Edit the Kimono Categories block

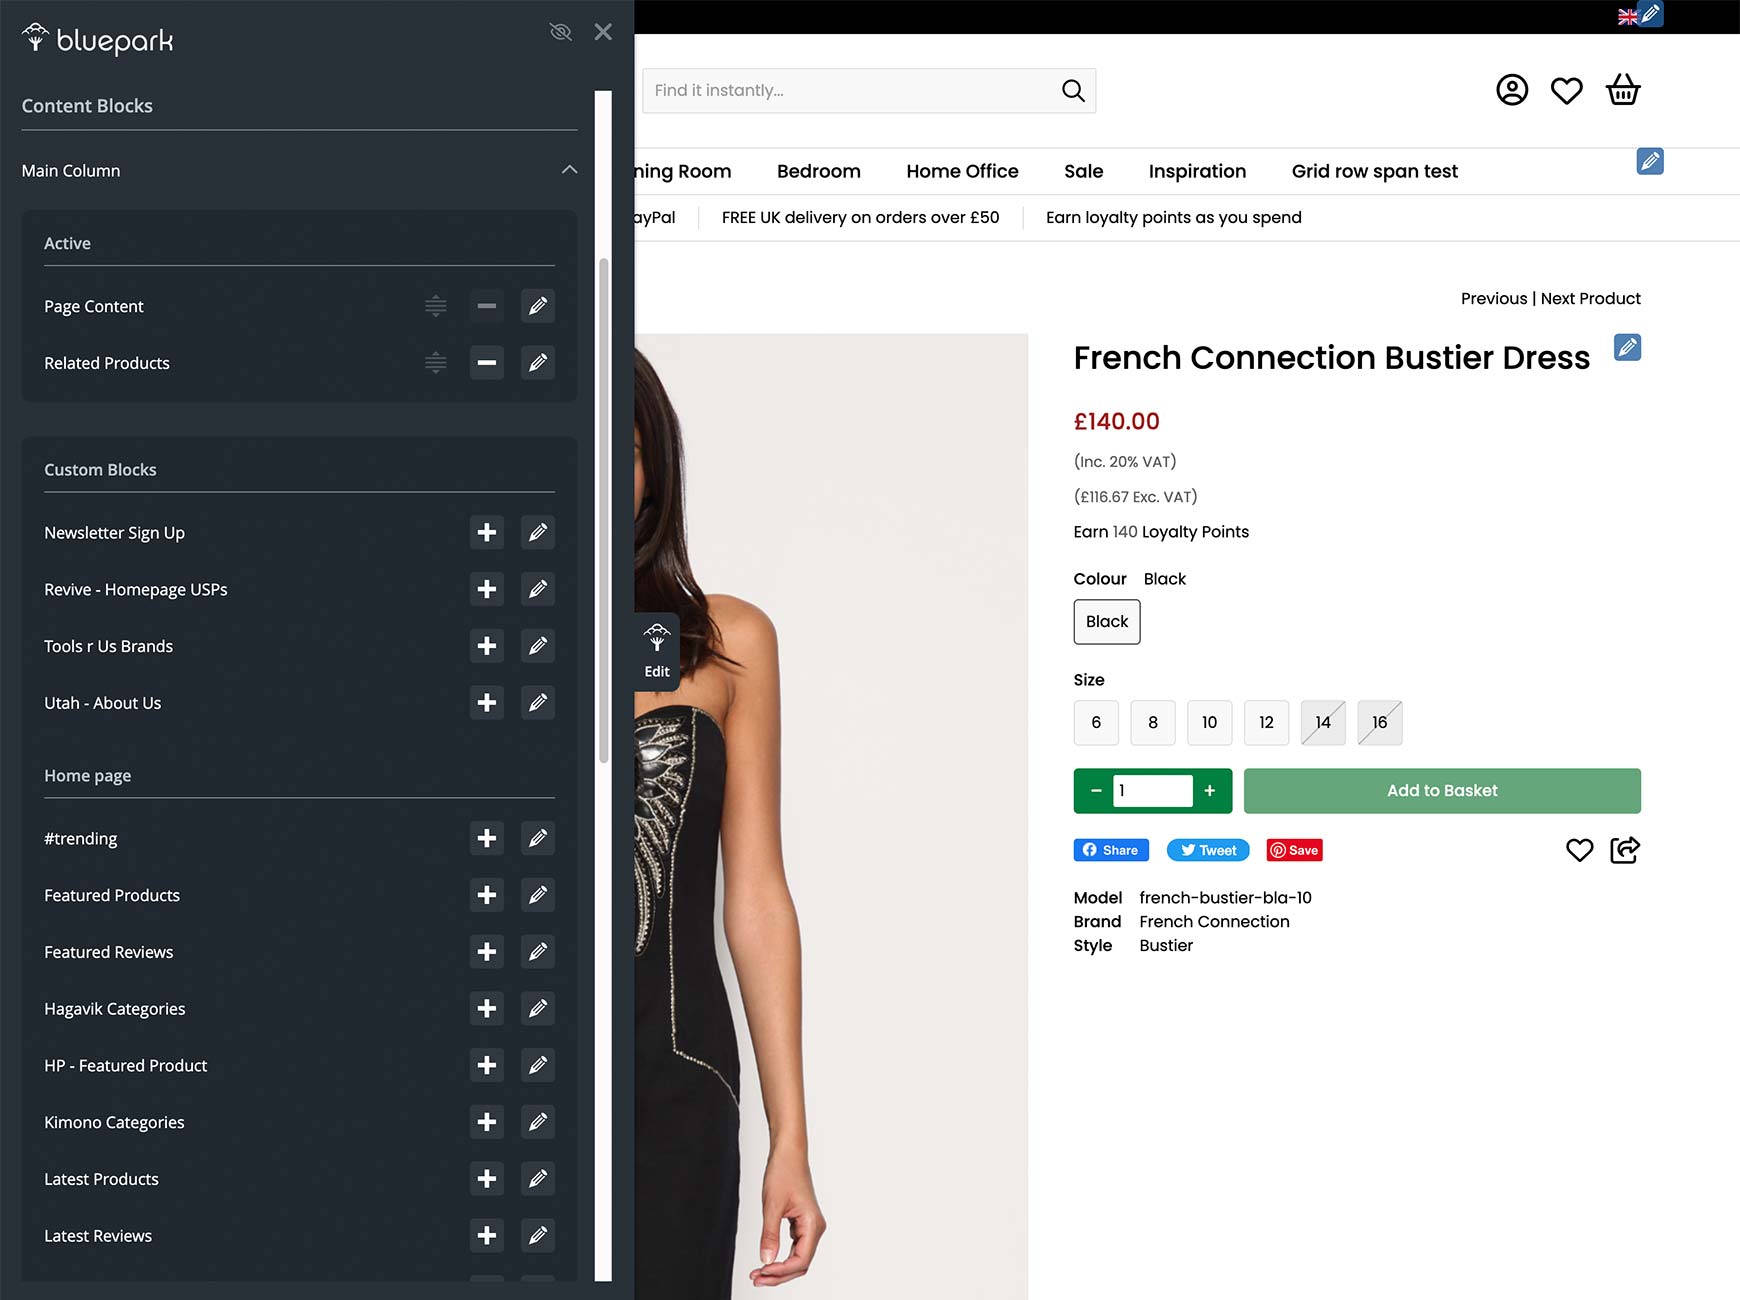coord(538,1122)
